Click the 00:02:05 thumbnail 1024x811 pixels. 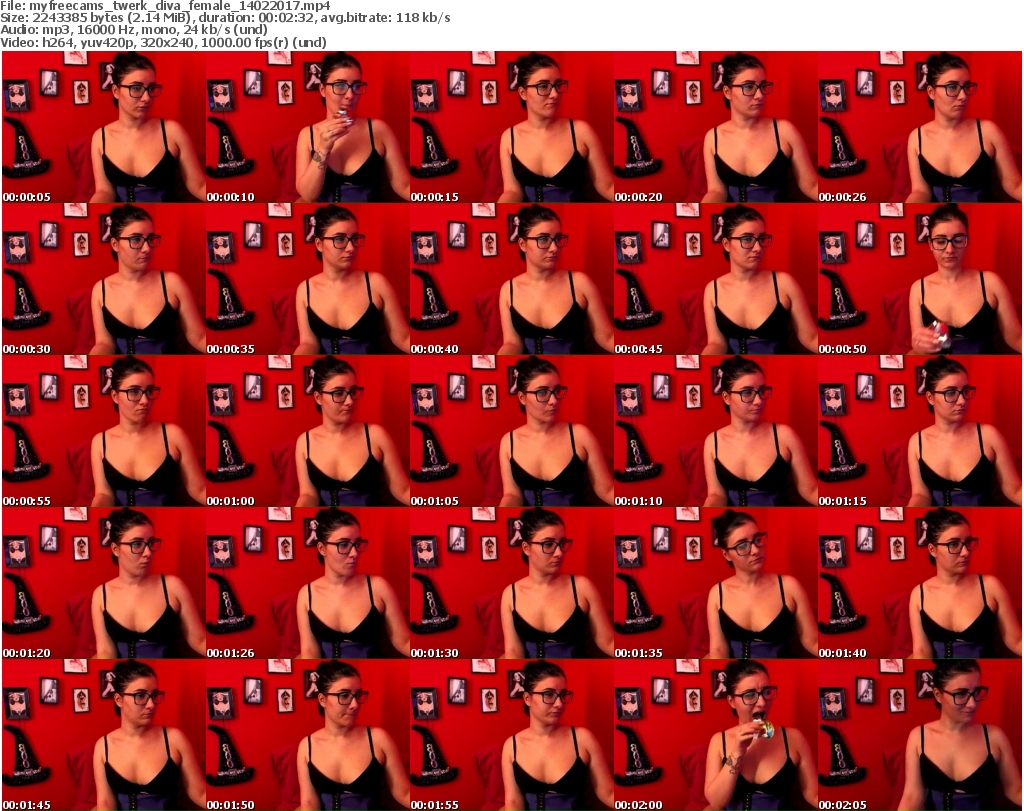click(919, 735)
